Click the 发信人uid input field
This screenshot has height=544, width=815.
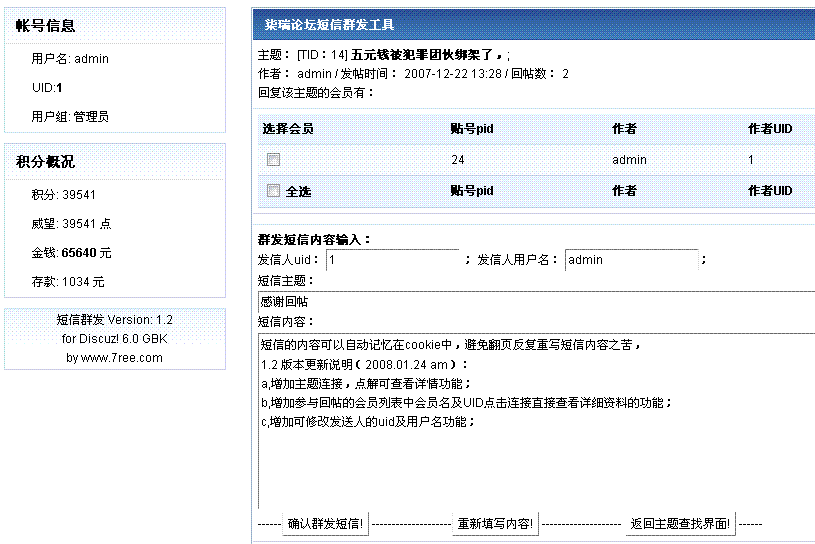pos(393,260)
